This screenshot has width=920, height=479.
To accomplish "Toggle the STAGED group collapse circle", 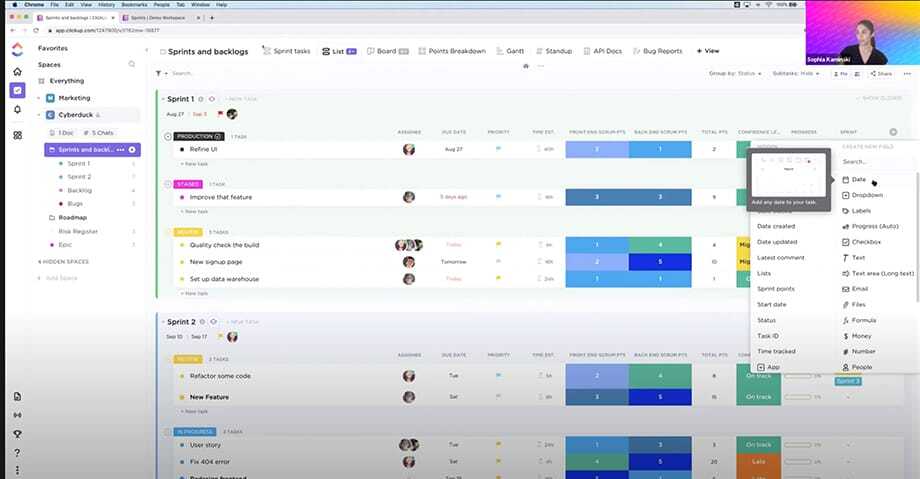I will point(168,184).
